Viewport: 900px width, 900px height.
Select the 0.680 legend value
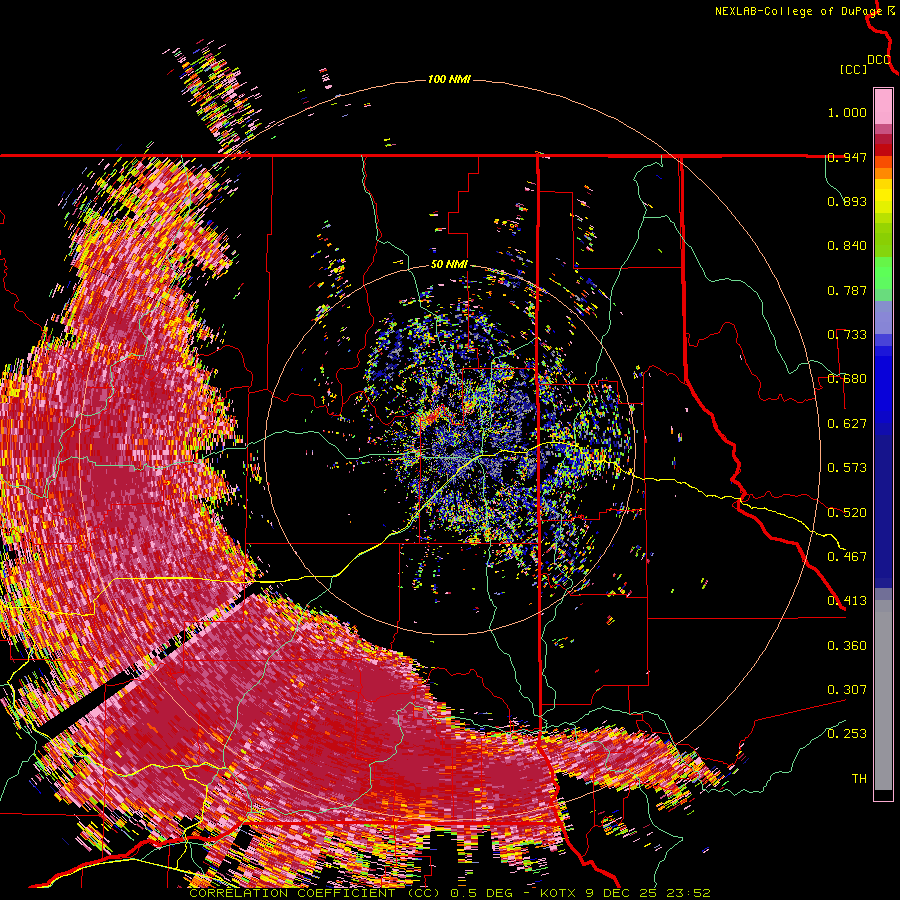[847, 379]
